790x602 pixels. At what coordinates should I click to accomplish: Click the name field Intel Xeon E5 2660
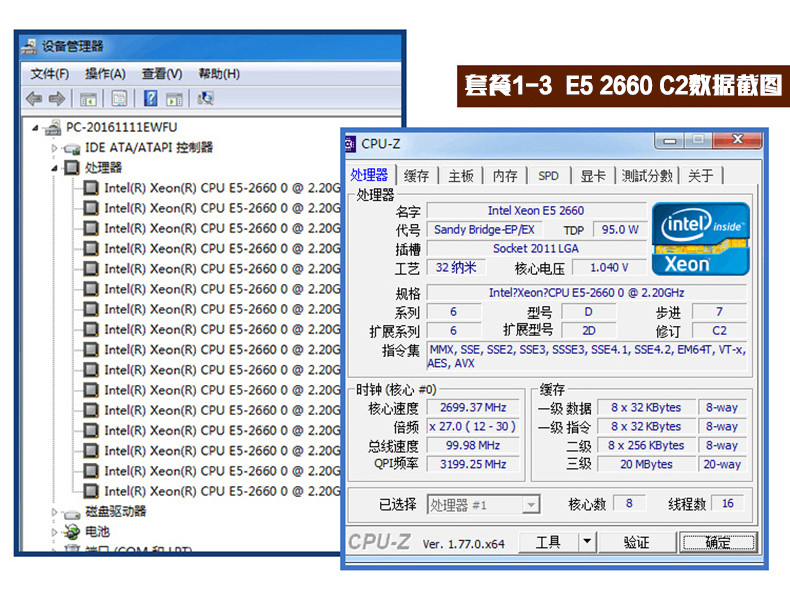[x=536, y=211]
